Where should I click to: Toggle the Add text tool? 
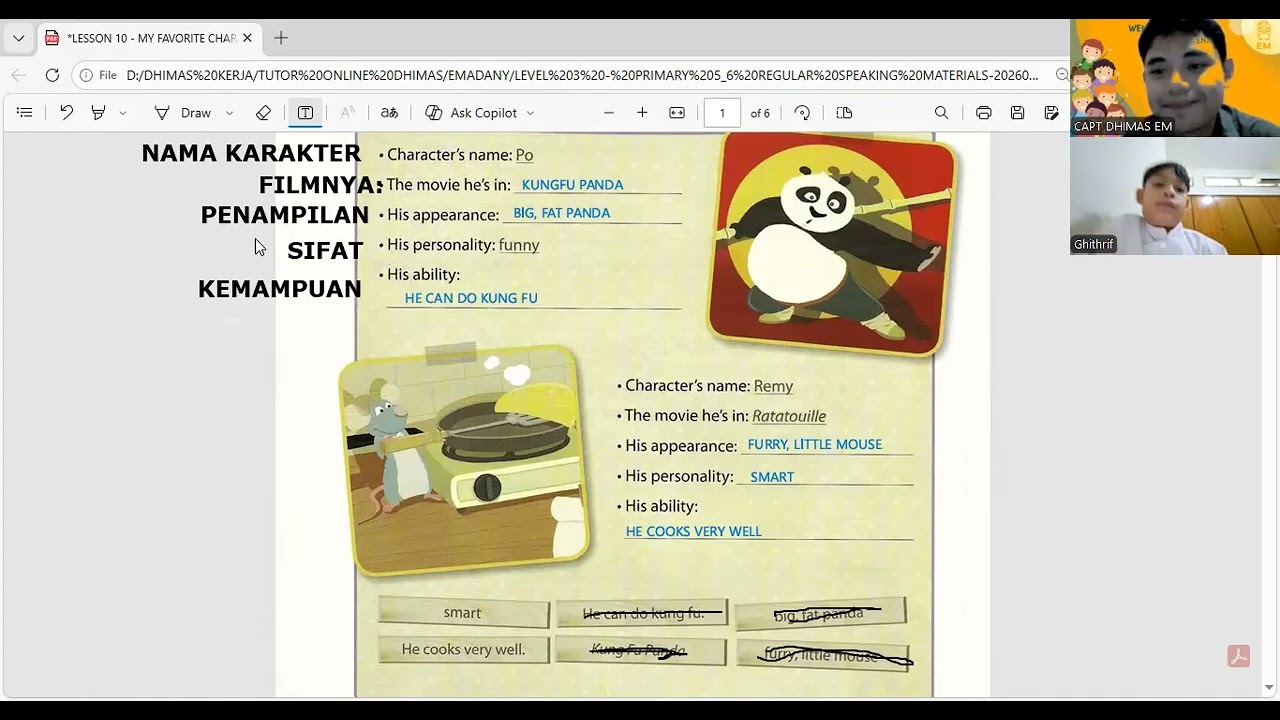[305, 113]
